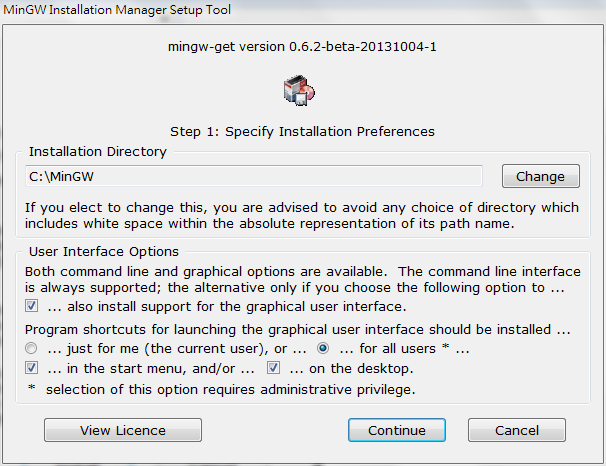Select 'just for me' radio option

(x=31, y=348)
